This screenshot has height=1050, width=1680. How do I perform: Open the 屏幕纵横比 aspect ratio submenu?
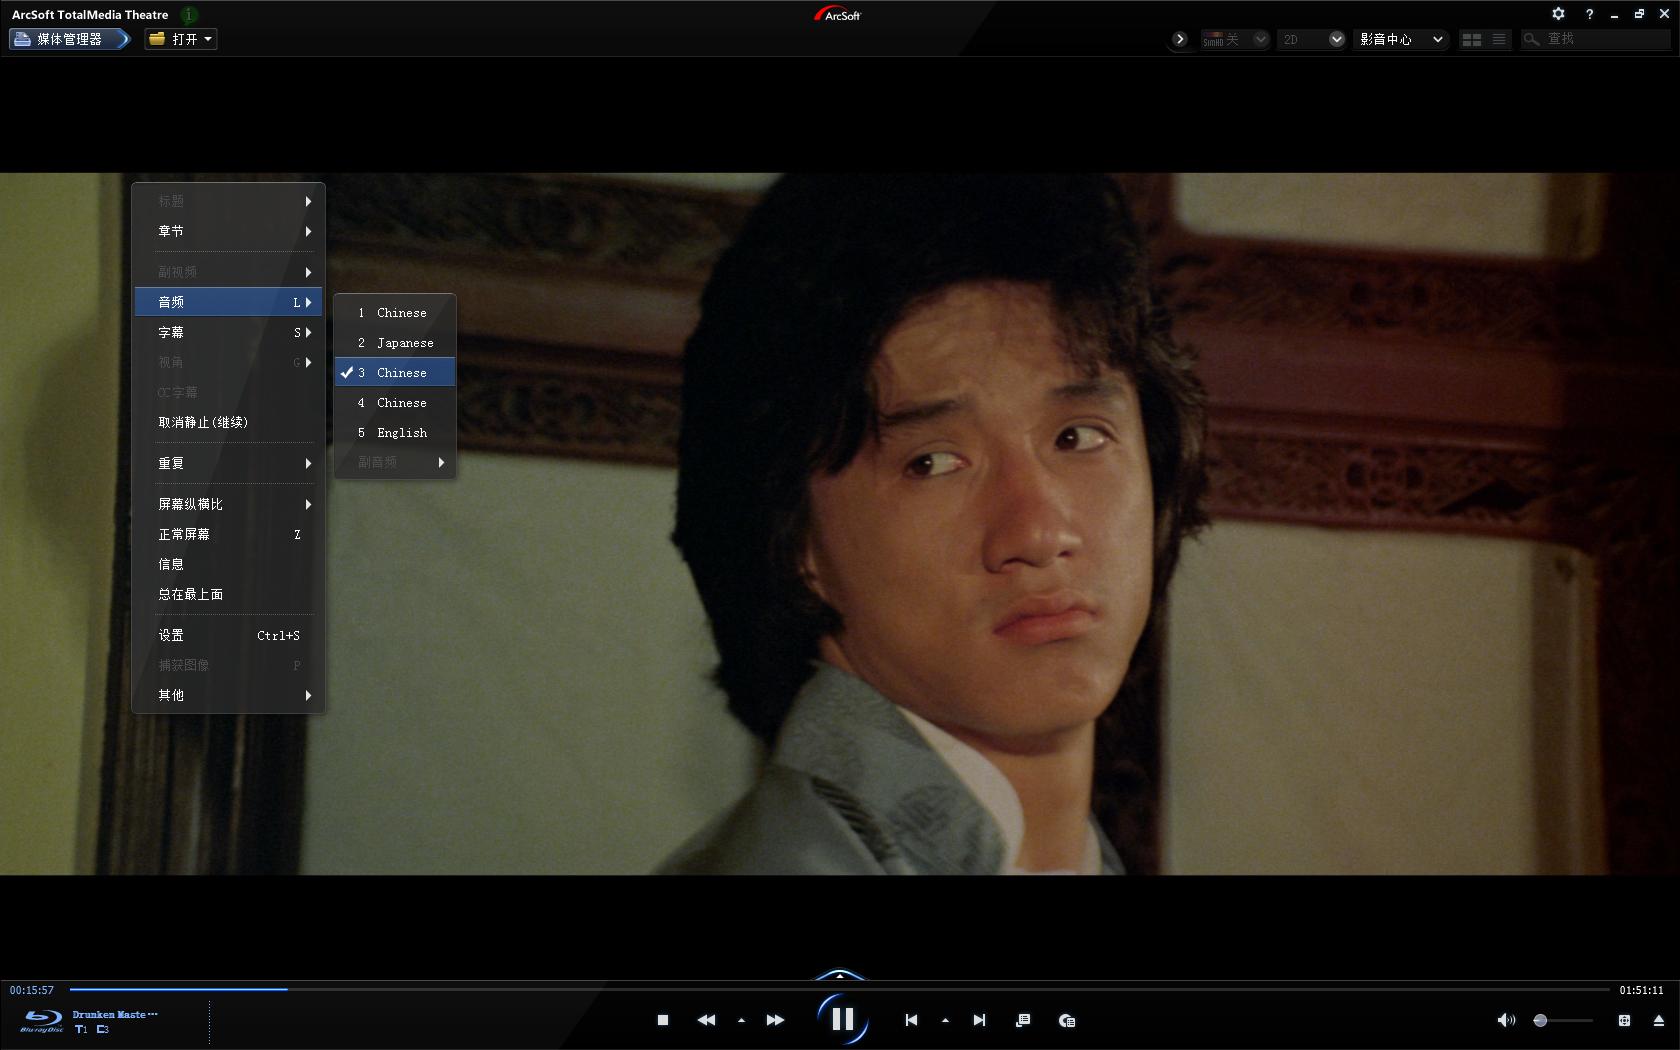point(228,504)
